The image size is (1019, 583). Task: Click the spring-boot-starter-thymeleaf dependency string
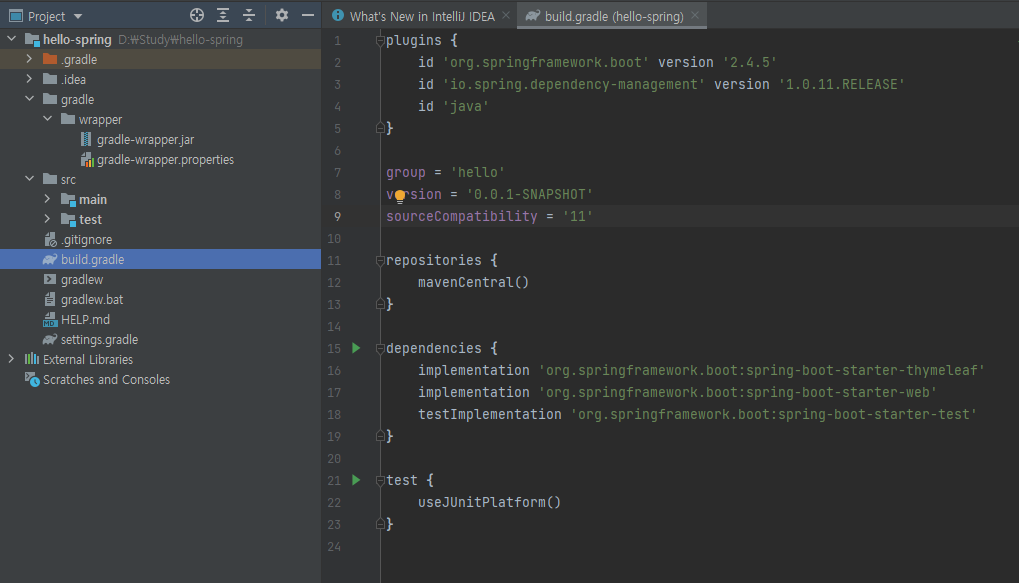point(761,370)
